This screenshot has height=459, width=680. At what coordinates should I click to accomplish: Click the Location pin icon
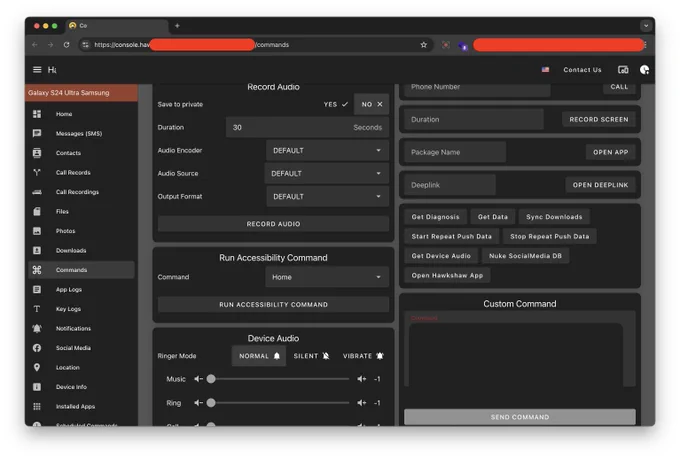coord(37,367)
